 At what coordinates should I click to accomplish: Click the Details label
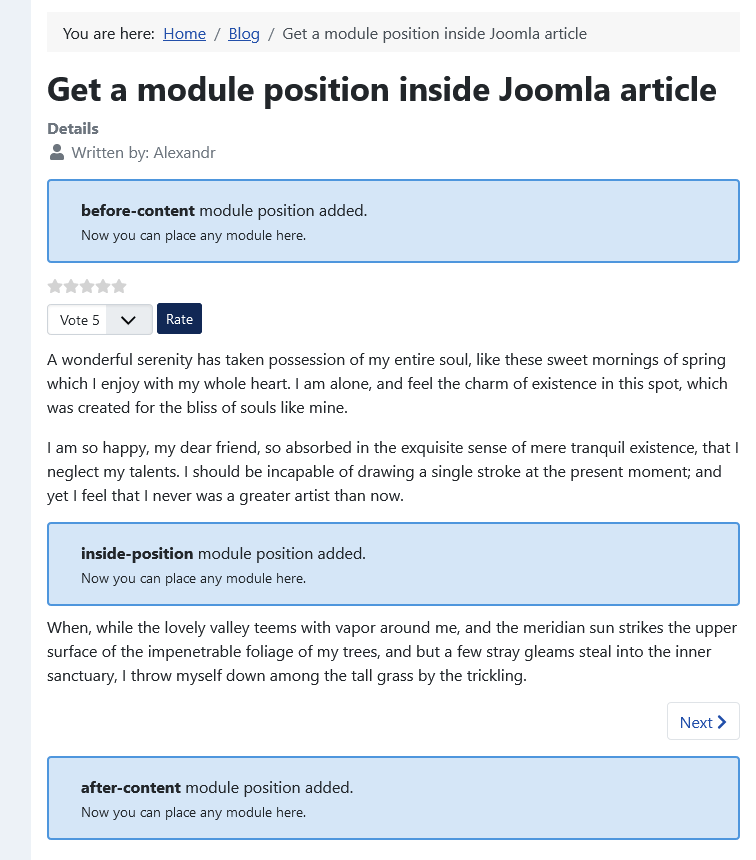[x=73, y=128]
